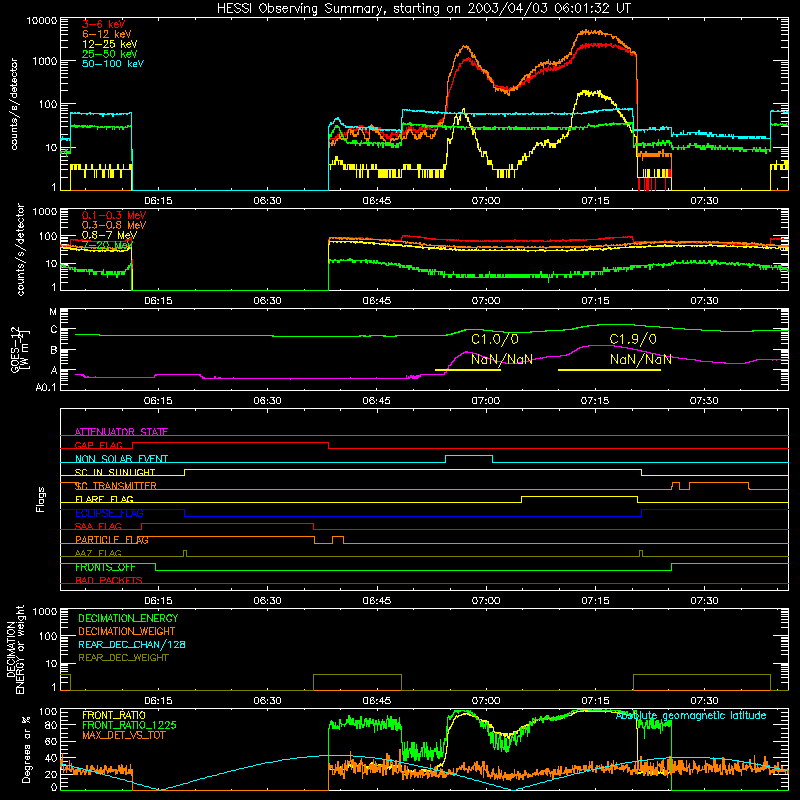
Task: Click the REAR_DEC_WEIGHT legend label
Action: coord(123,658)
